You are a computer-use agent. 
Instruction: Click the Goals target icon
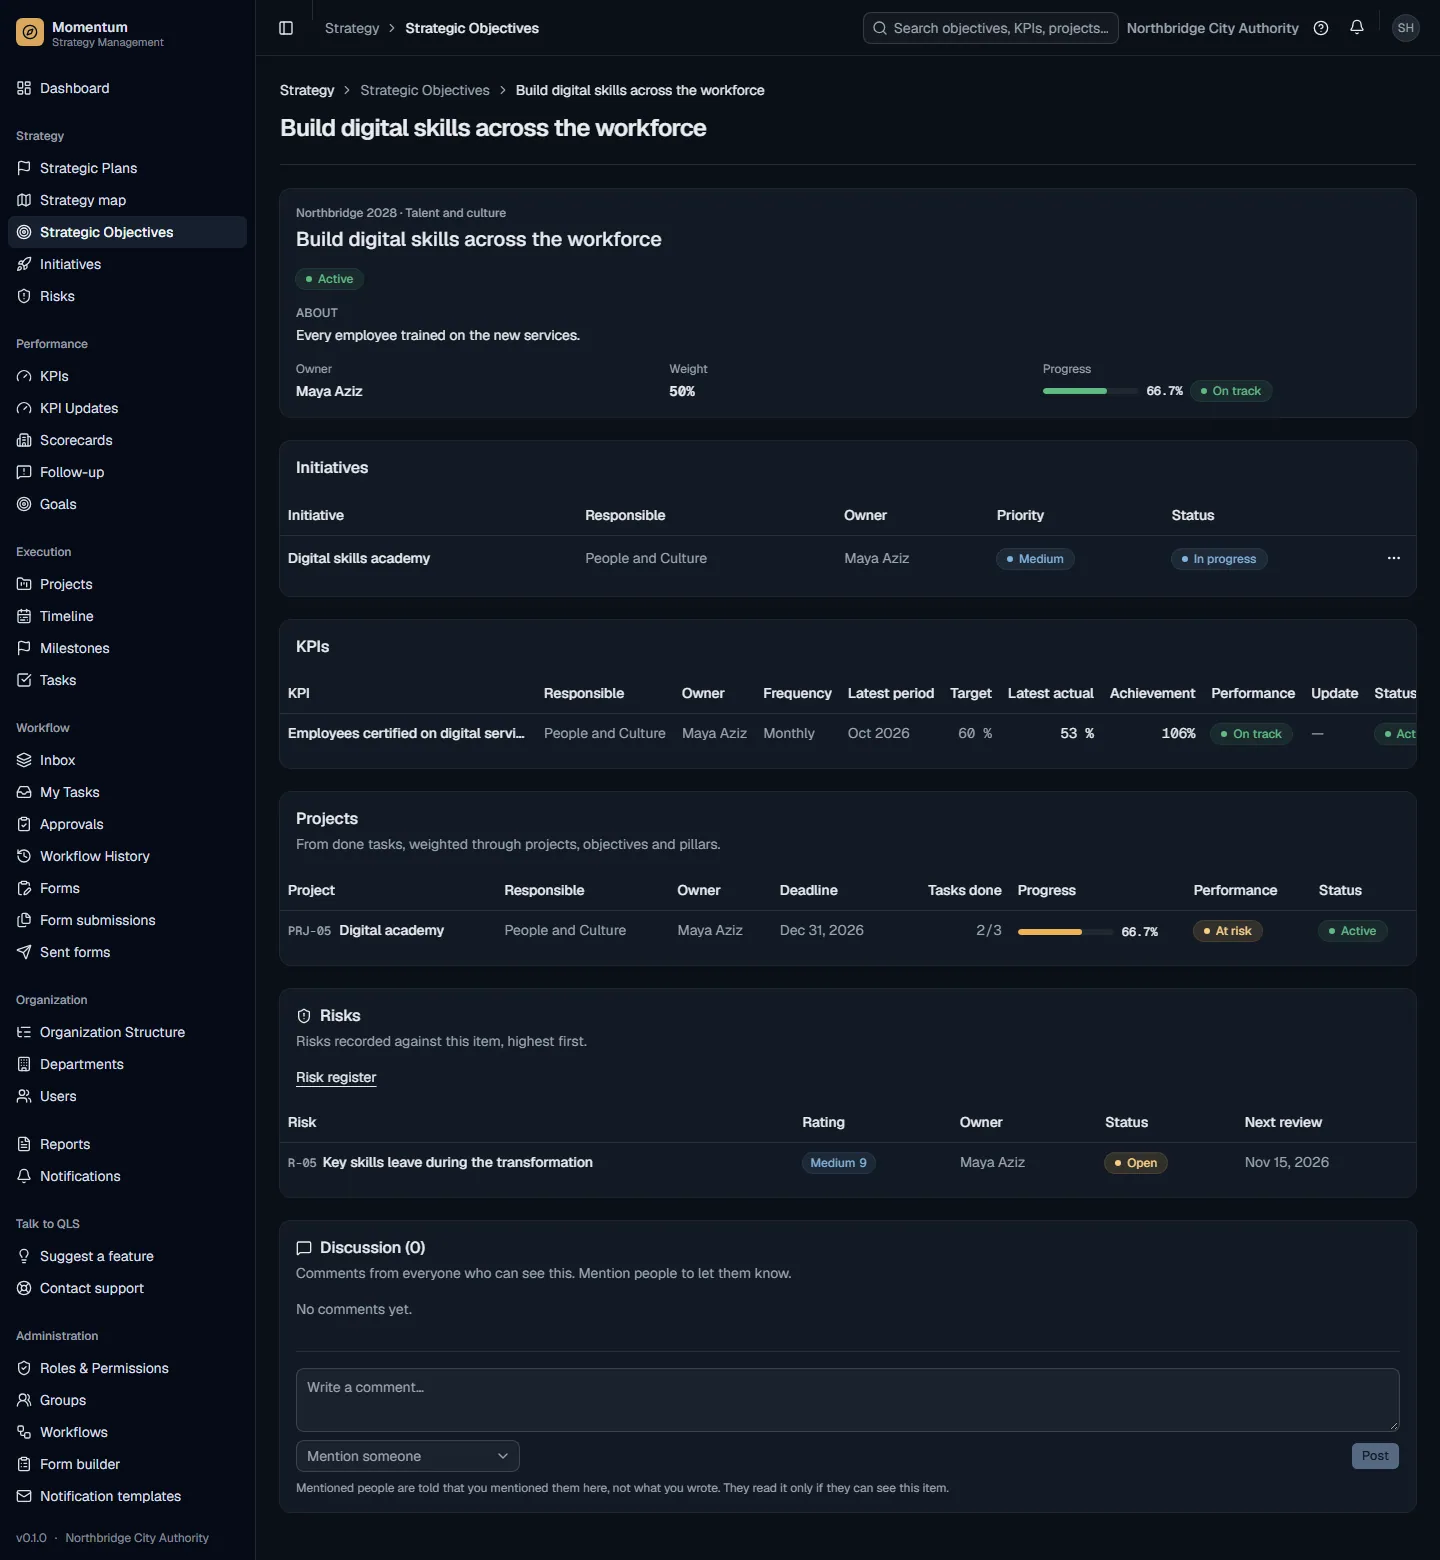coord(24,504)
